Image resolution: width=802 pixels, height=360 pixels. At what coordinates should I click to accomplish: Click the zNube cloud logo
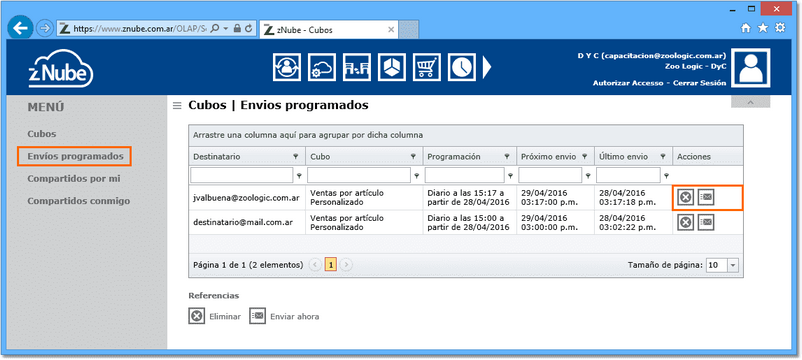pos(60,69)
